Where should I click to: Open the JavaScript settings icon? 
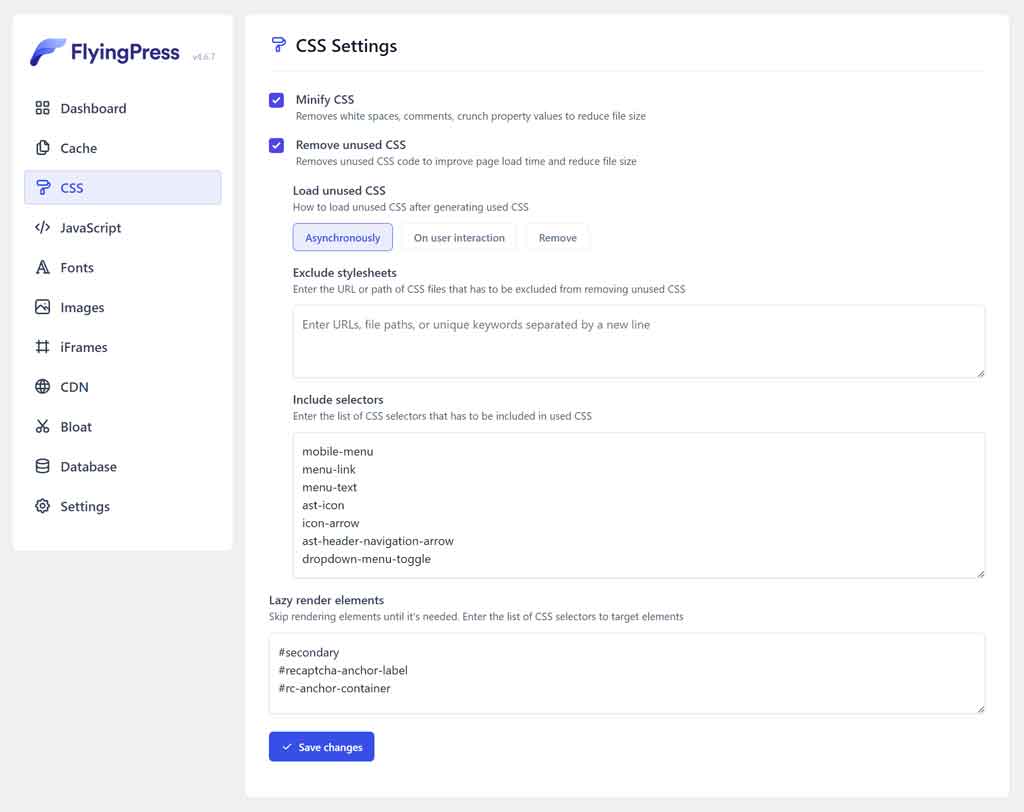click(x=42, y=228)
